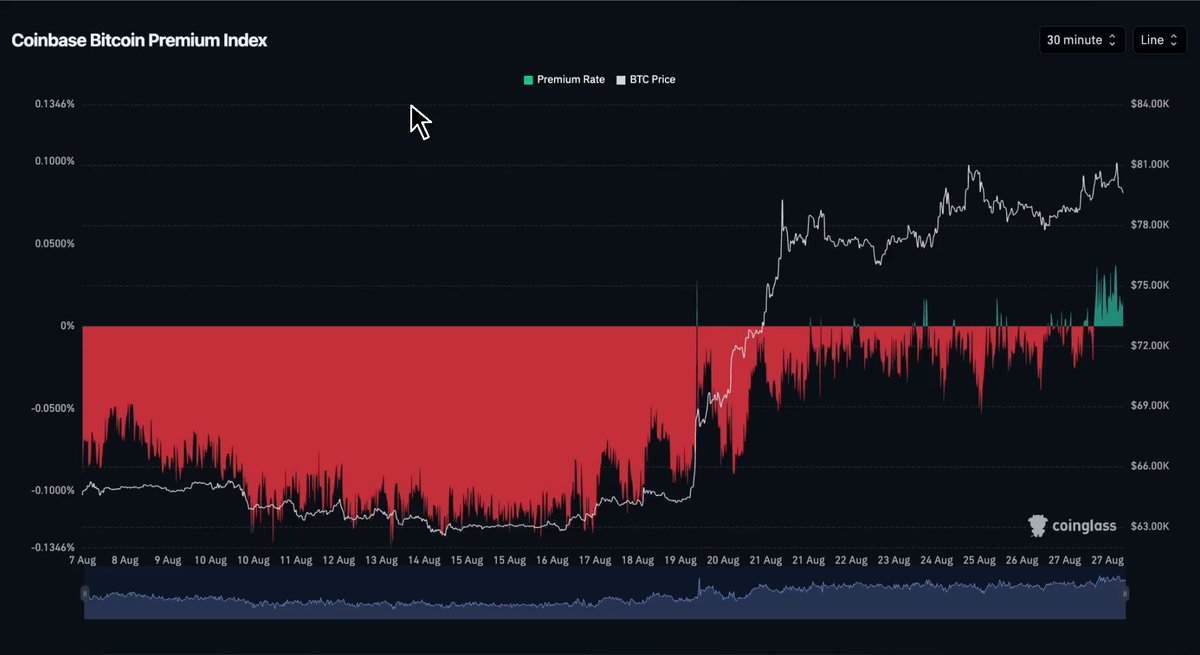Click the $84.00K right axis label

tap(1151, 104)
